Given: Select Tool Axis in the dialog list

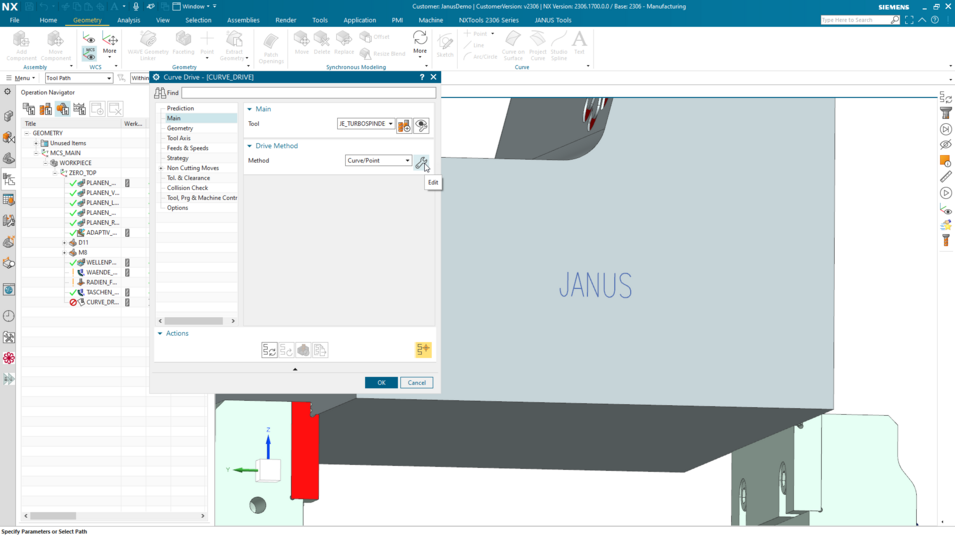Looking at the screenshot, I should (x=178, y=138).
